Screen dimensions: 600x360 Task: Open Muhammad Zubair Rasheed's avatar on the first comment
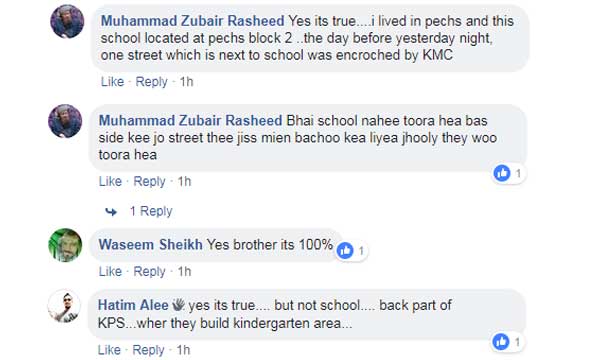pyautogui.click(x=67, y=21)
